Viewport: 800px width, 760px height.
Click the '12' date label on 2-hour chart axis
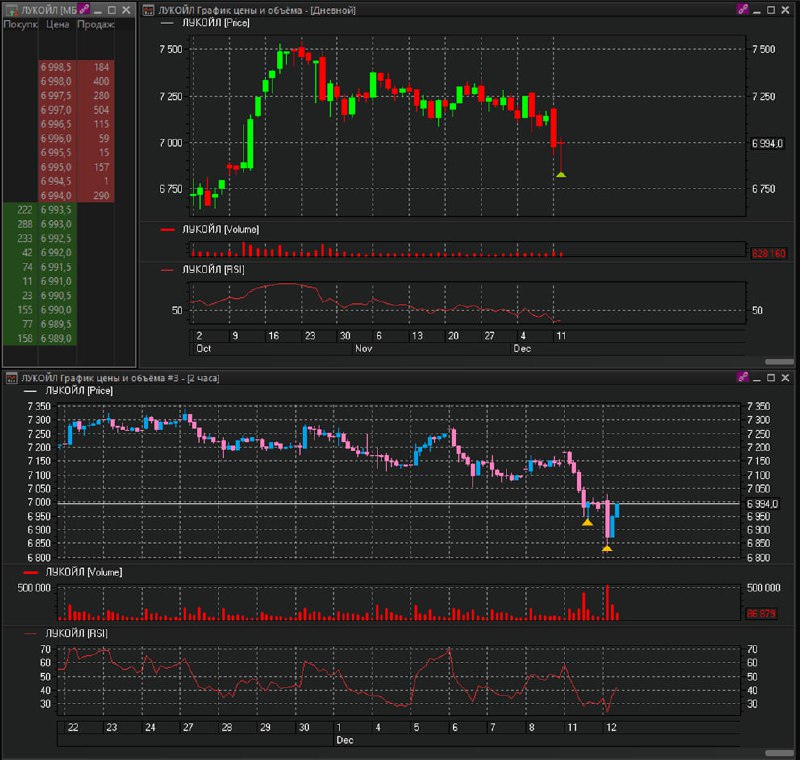(611, 728)
